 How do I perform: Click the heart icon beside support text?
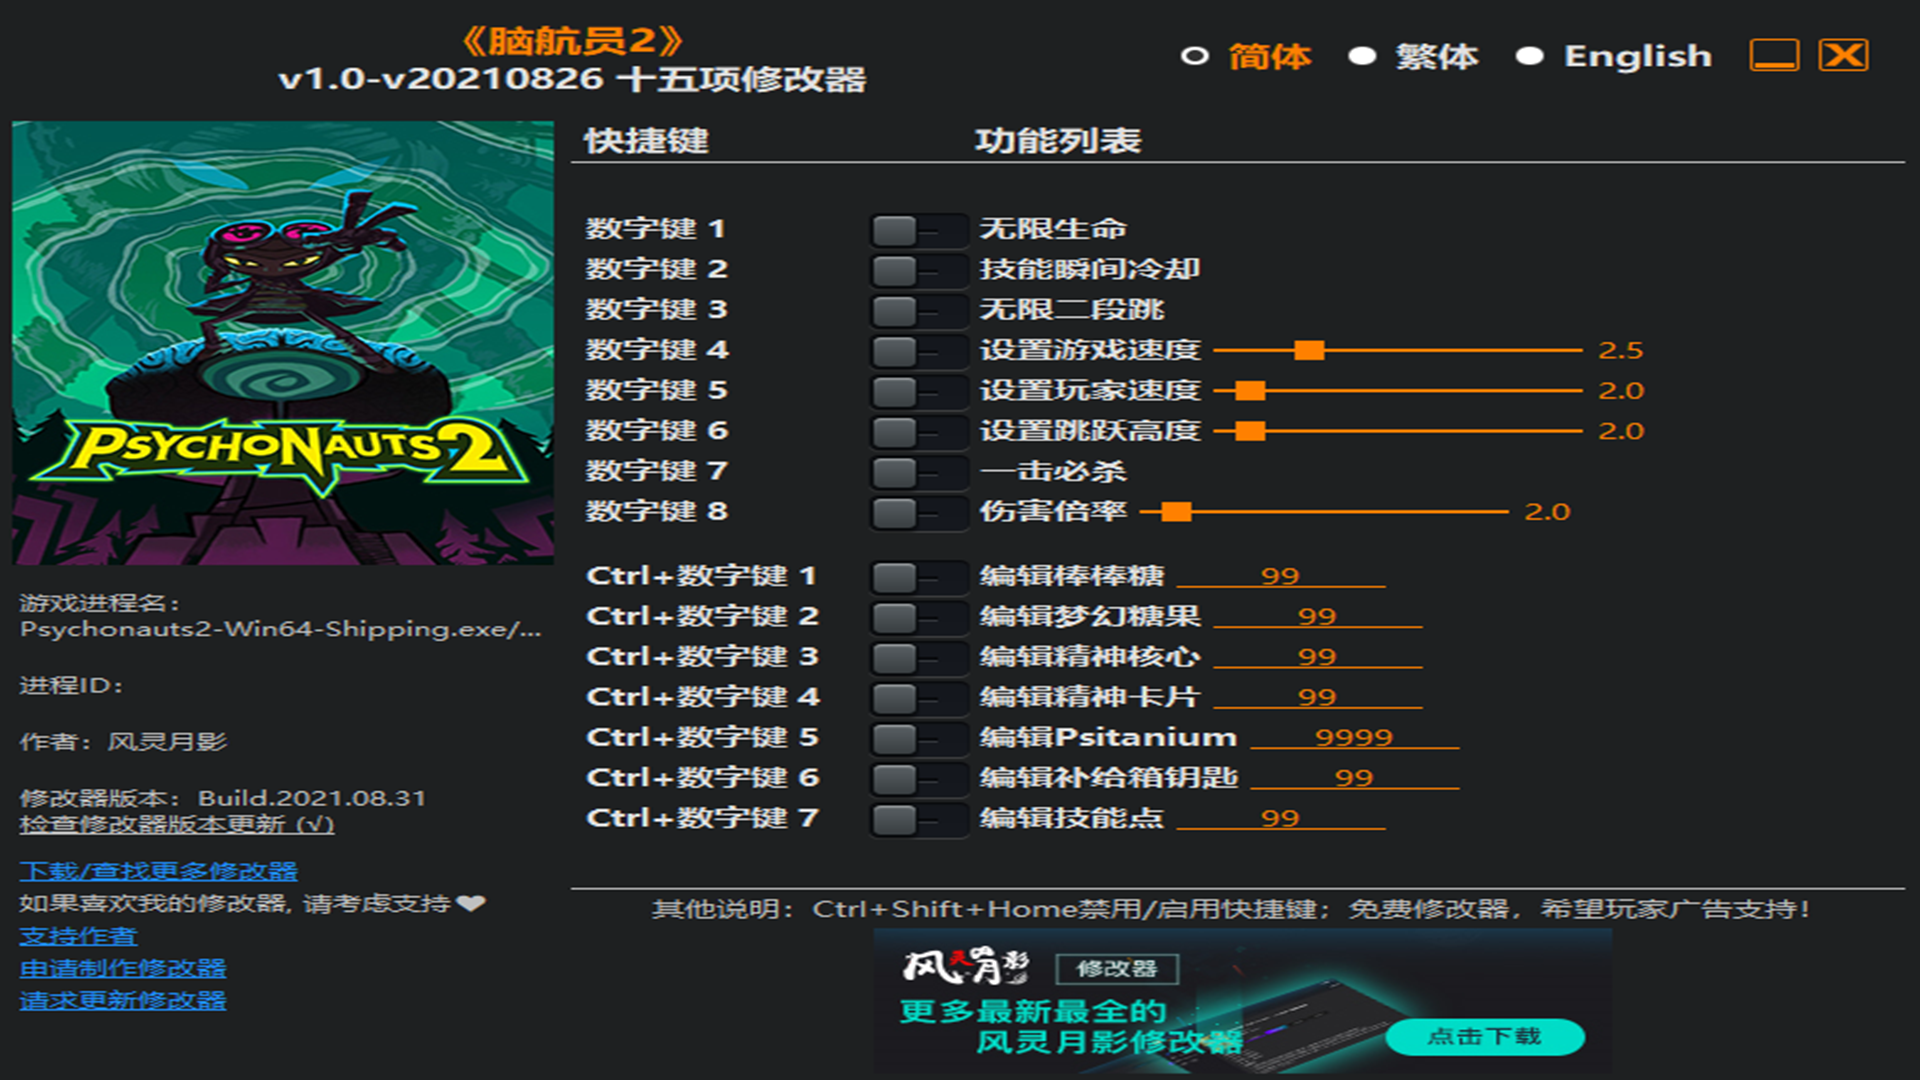click(x=471, y=903)
